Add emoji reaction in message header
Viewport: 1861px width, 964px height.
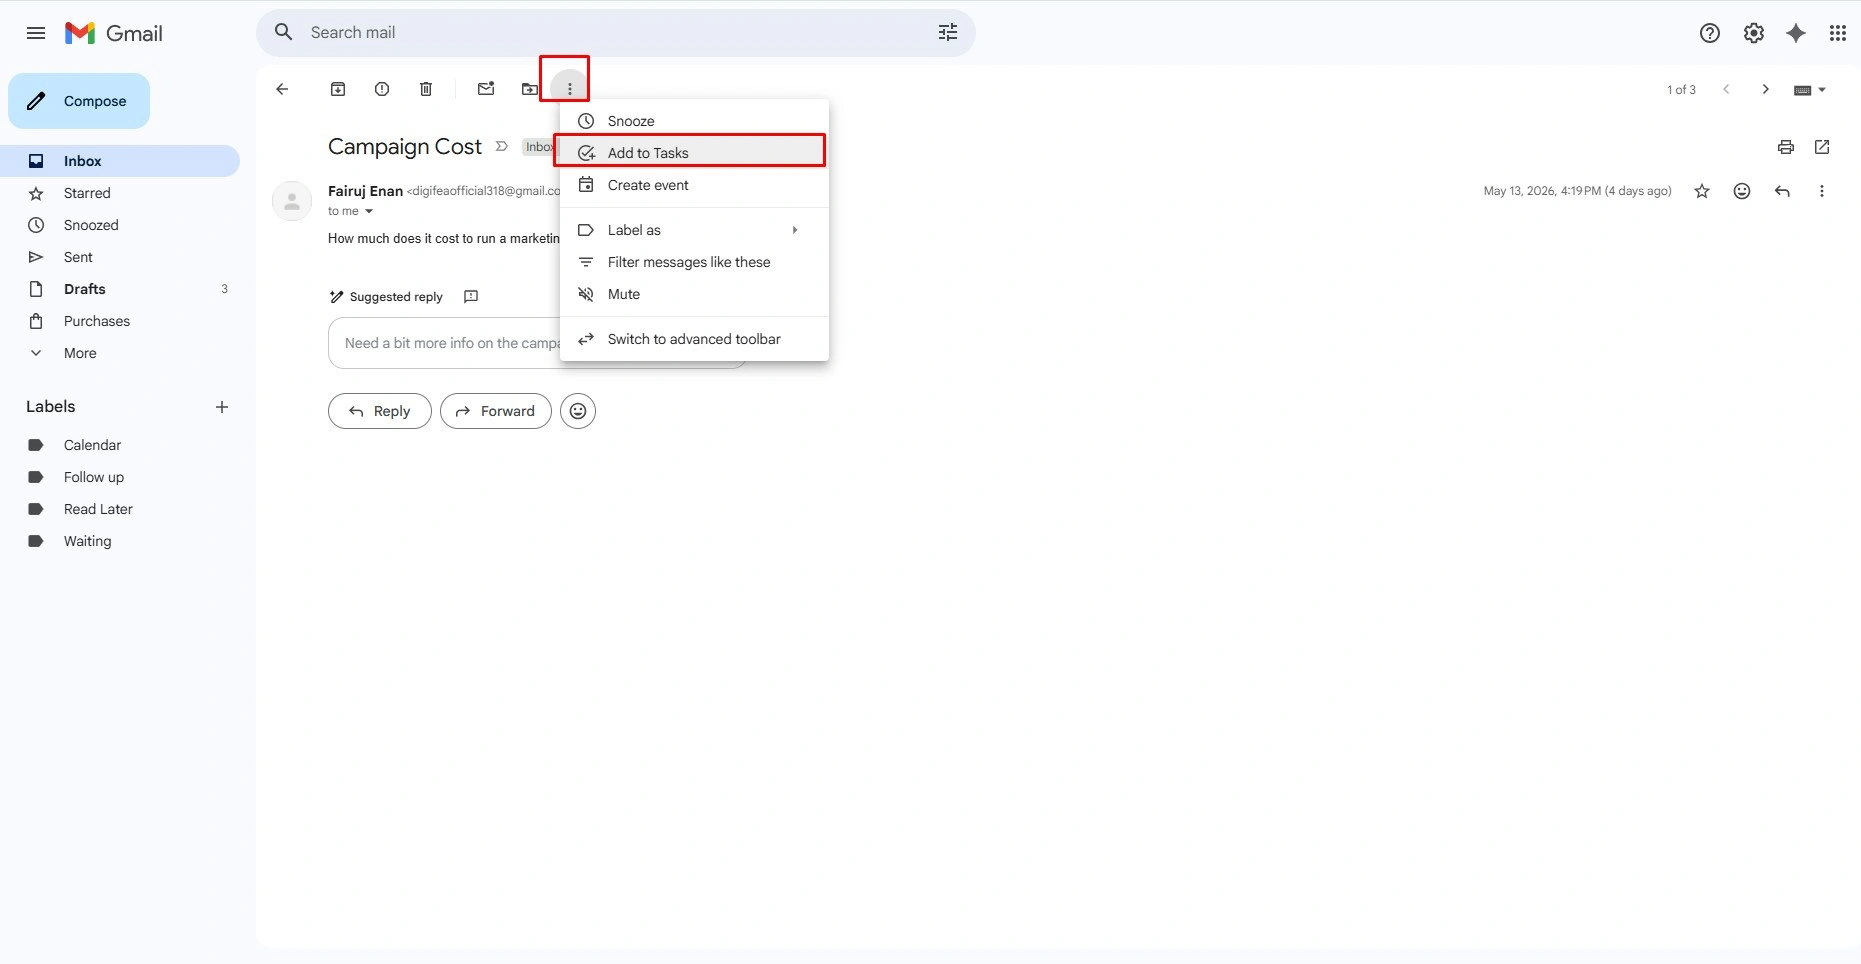tap(1742, 191)
